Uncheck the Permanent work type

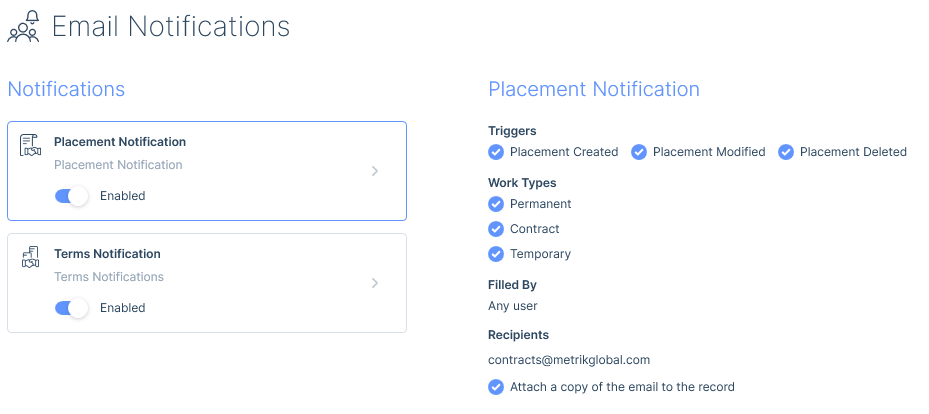[x=496, y=204]
